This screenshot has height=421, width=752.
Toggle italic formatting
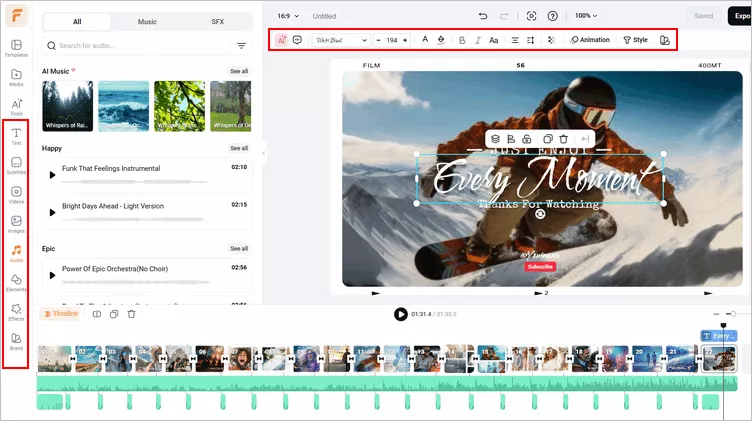478,40
